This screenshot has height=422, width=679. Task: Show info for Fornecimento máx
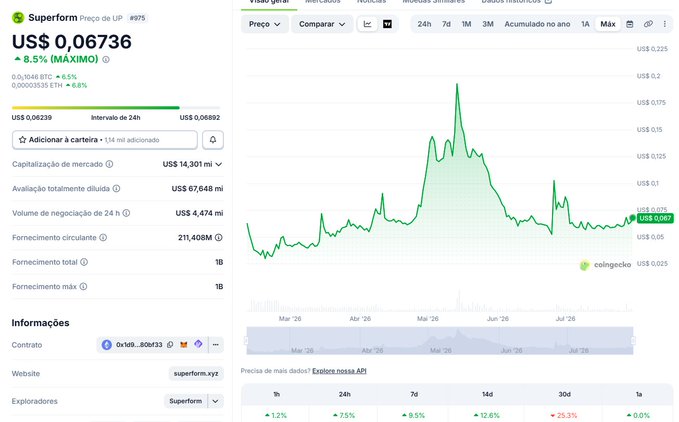(x=84, y=287)
